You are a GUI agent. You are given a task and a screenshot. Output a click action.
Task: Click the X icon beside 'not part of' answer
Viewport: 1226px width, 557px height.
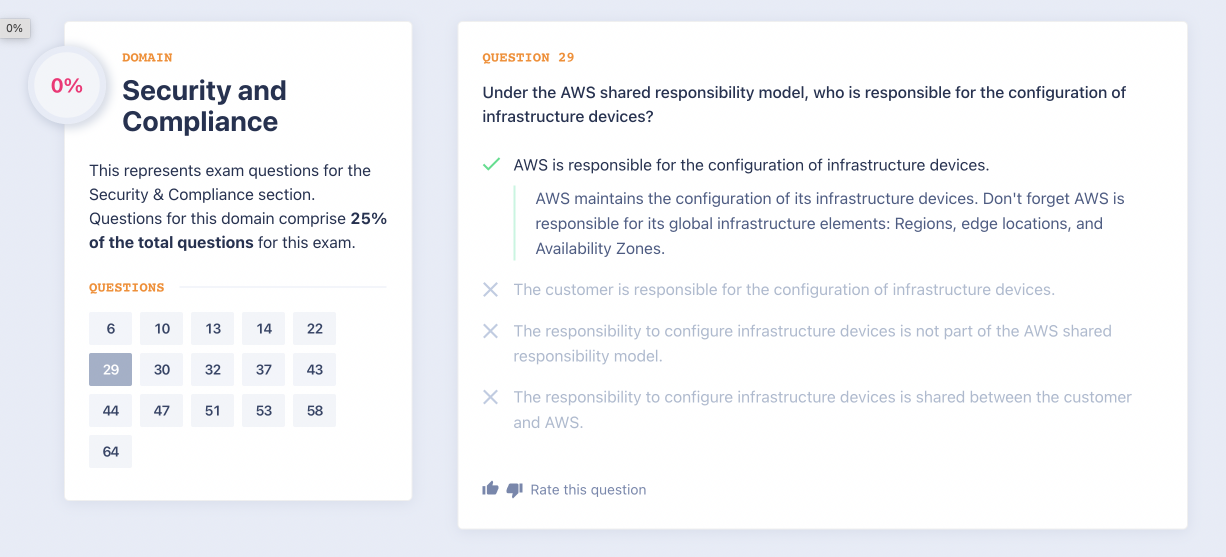coord(490,331)
